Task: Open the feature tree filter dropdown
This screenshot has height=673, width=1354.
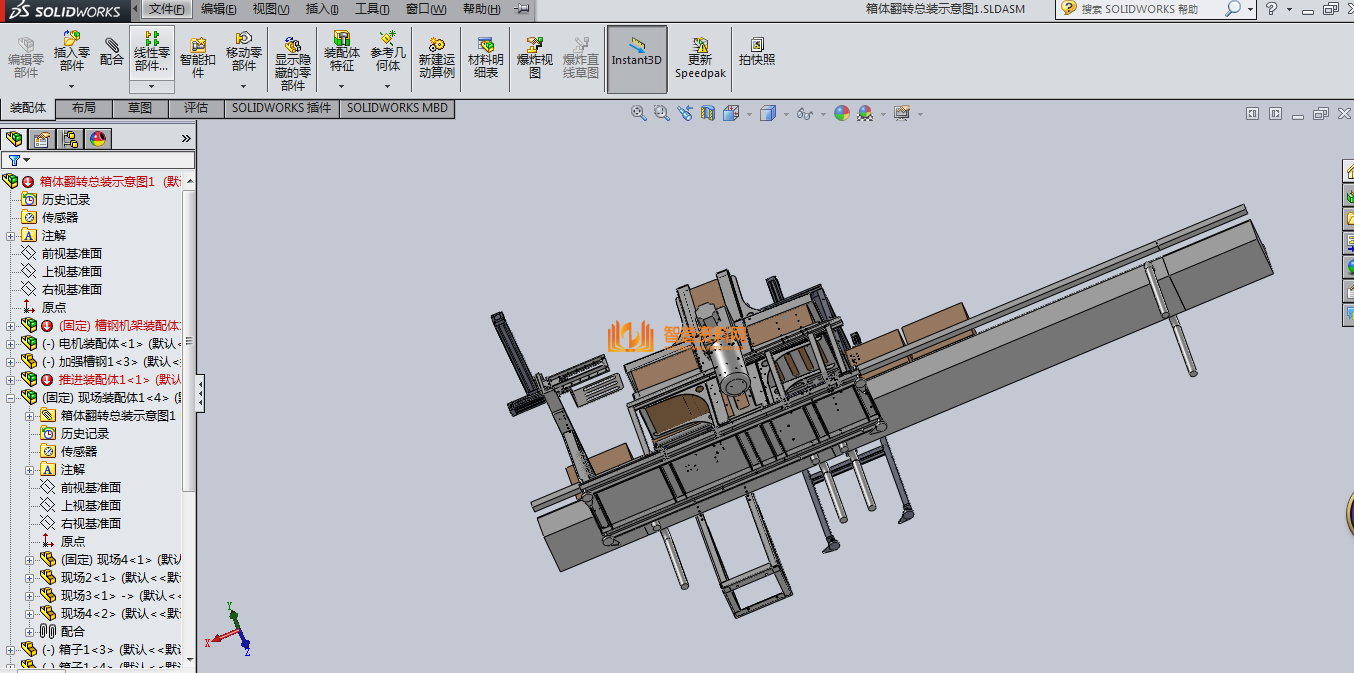Action: click(x=19, y=160)
